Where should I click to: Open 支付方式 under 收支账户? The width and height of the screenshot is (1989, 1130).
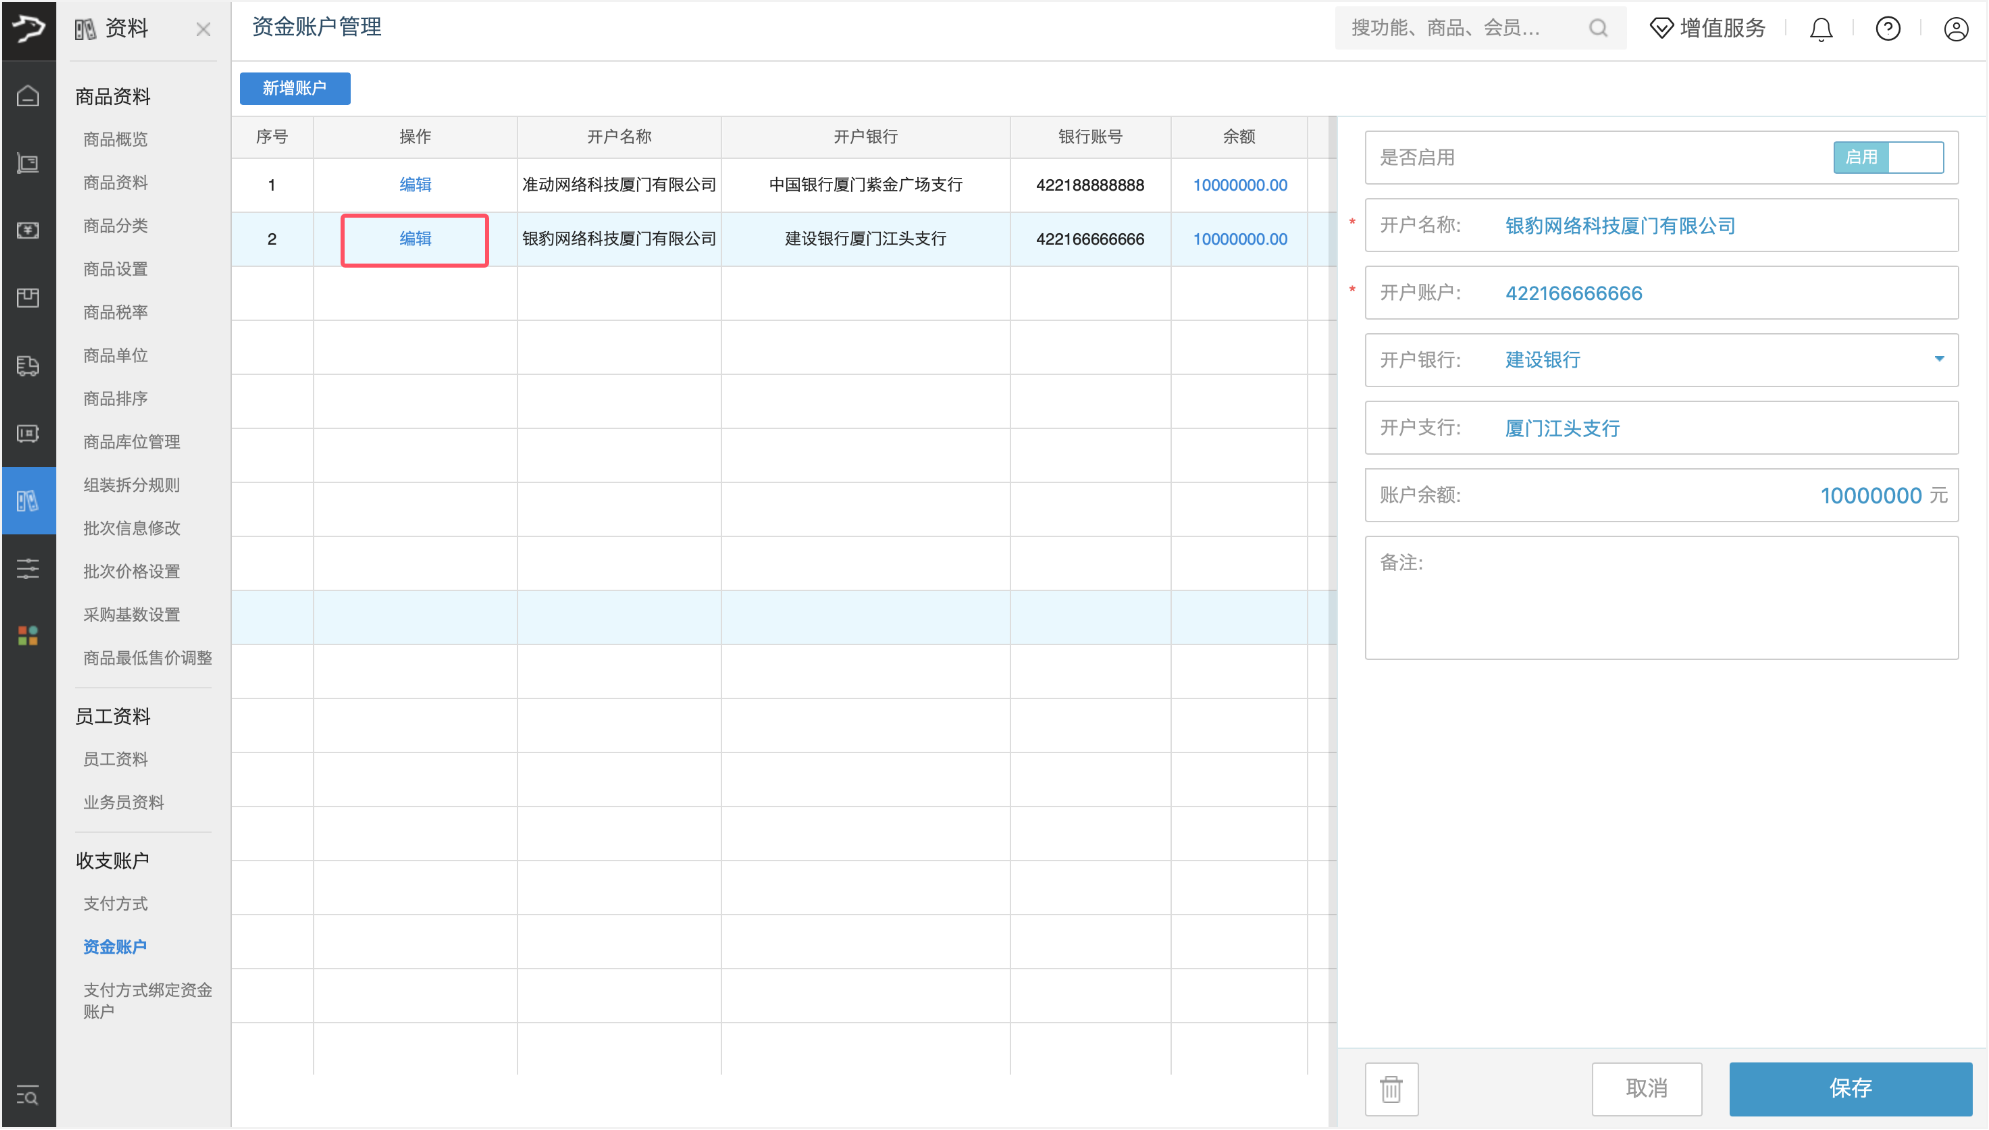(114, 903)
